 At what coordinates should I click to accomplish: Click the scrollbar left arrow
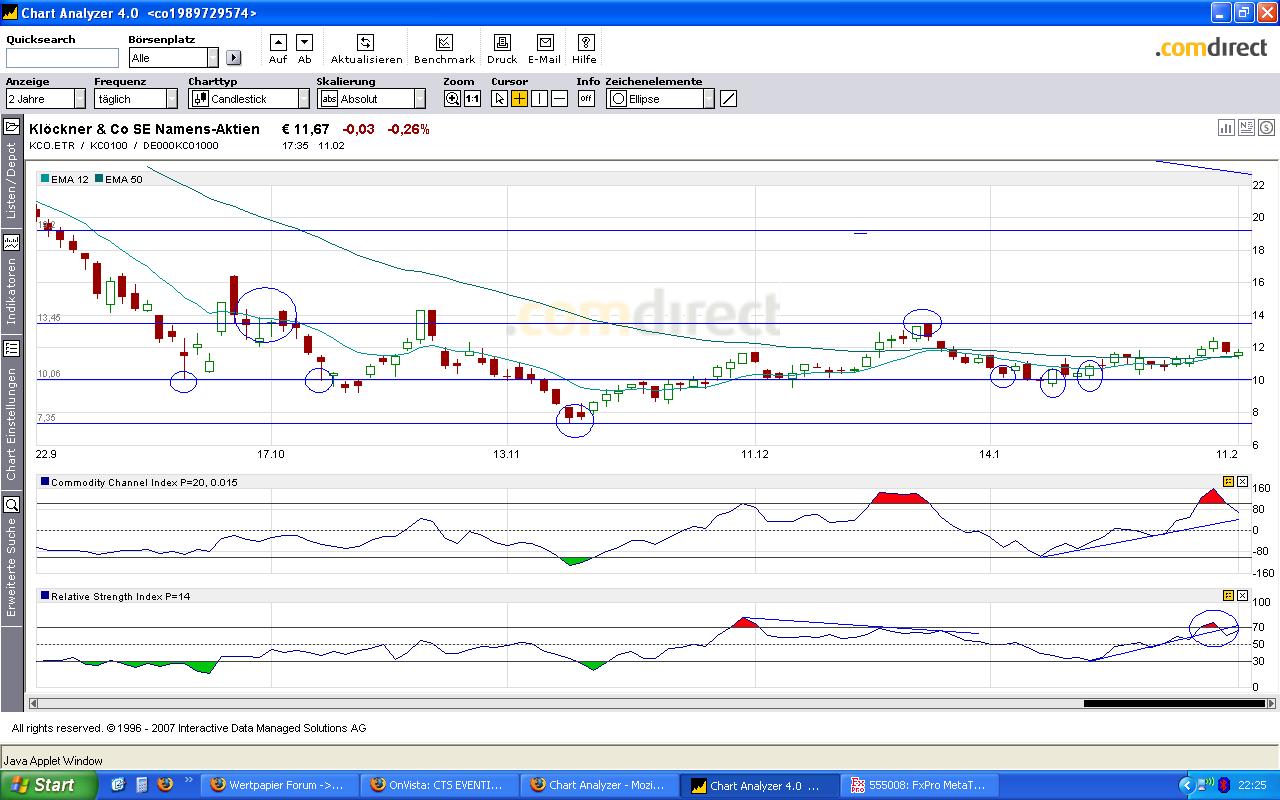(35, 703)
